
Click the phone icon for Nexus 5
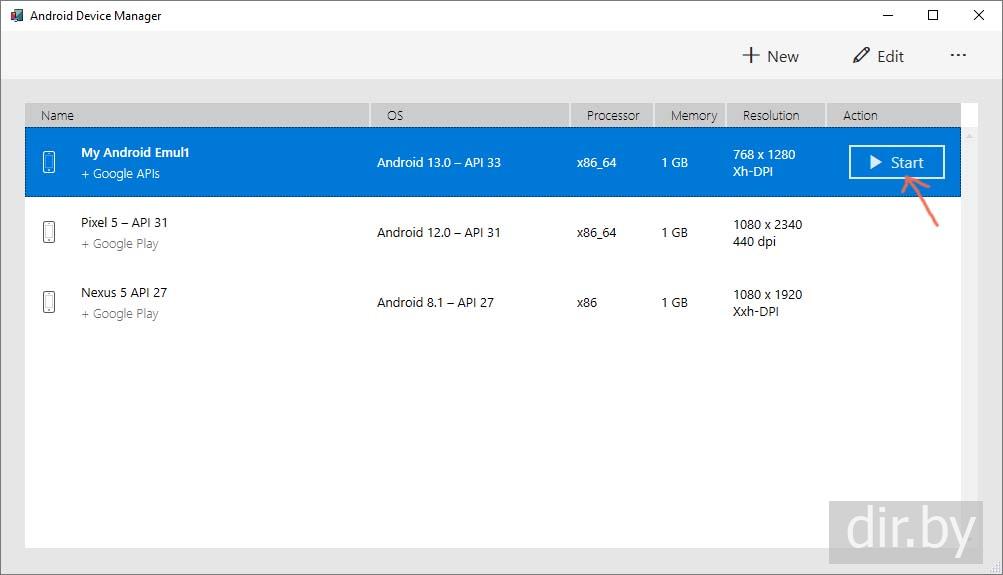pos(49,302)
